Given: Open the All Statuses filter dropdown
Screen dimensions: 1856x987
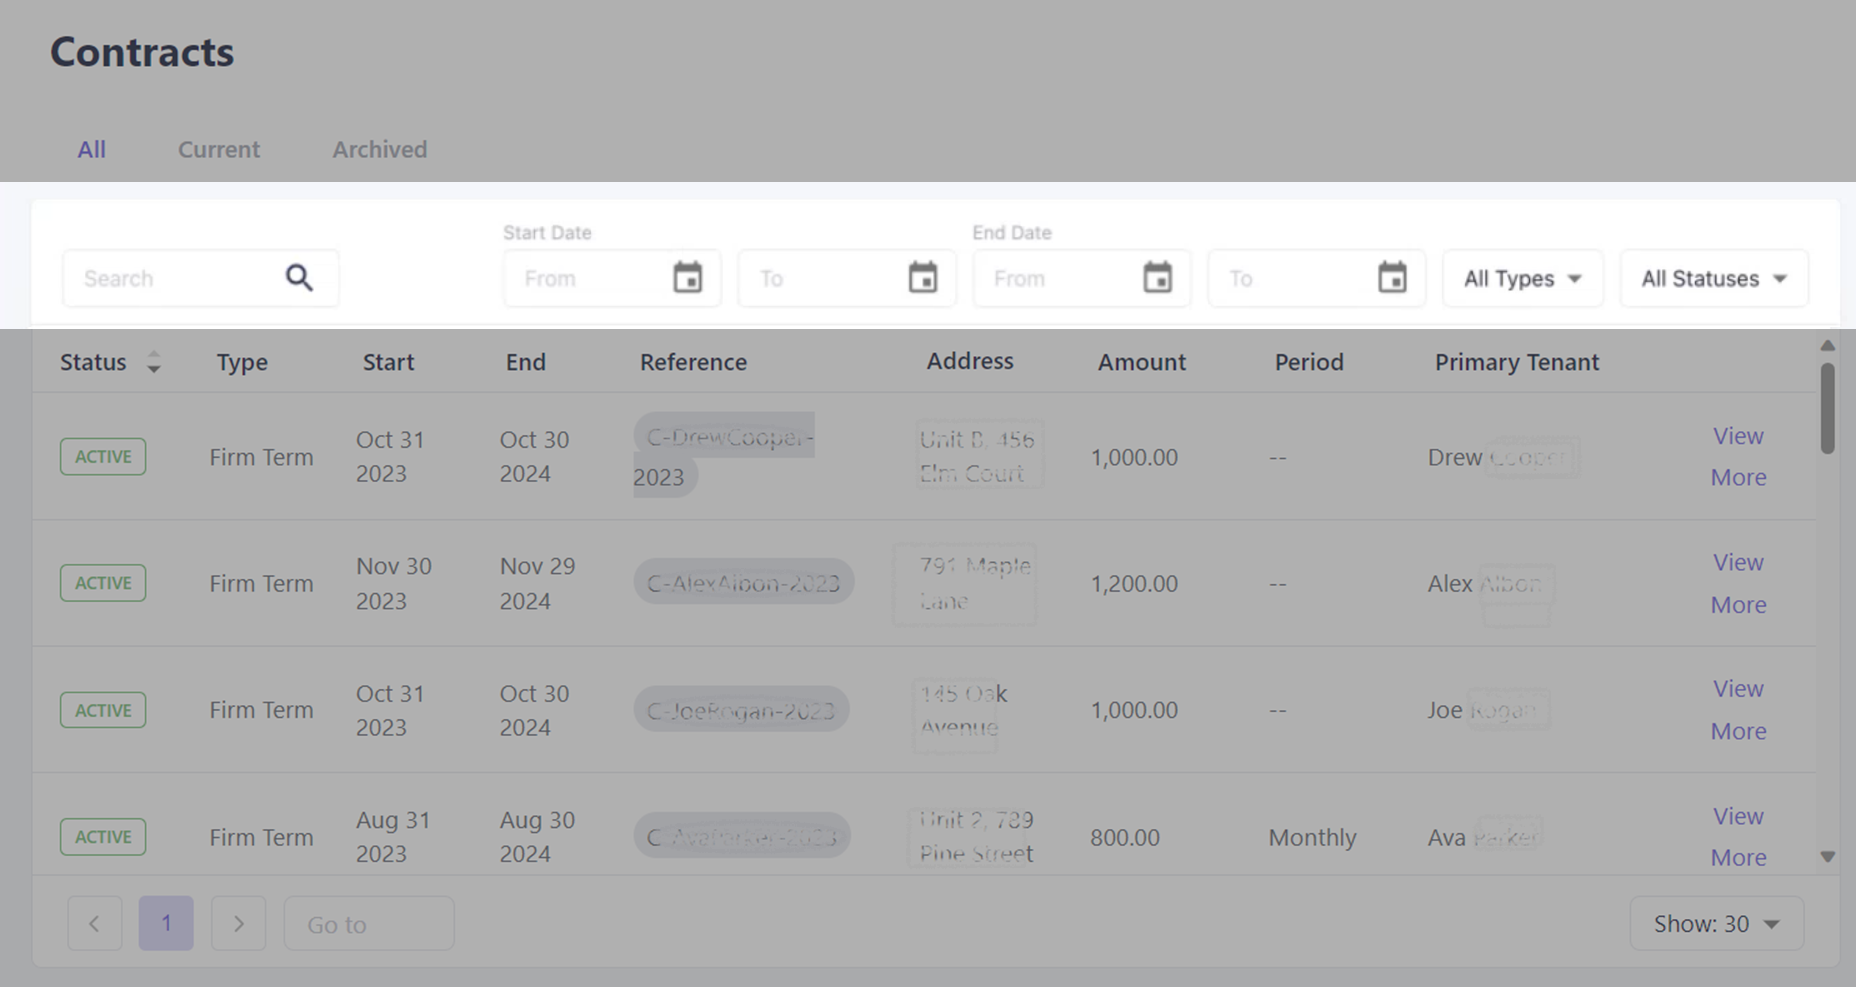Looking at the screenshot, I should (x=1713, y=279).
